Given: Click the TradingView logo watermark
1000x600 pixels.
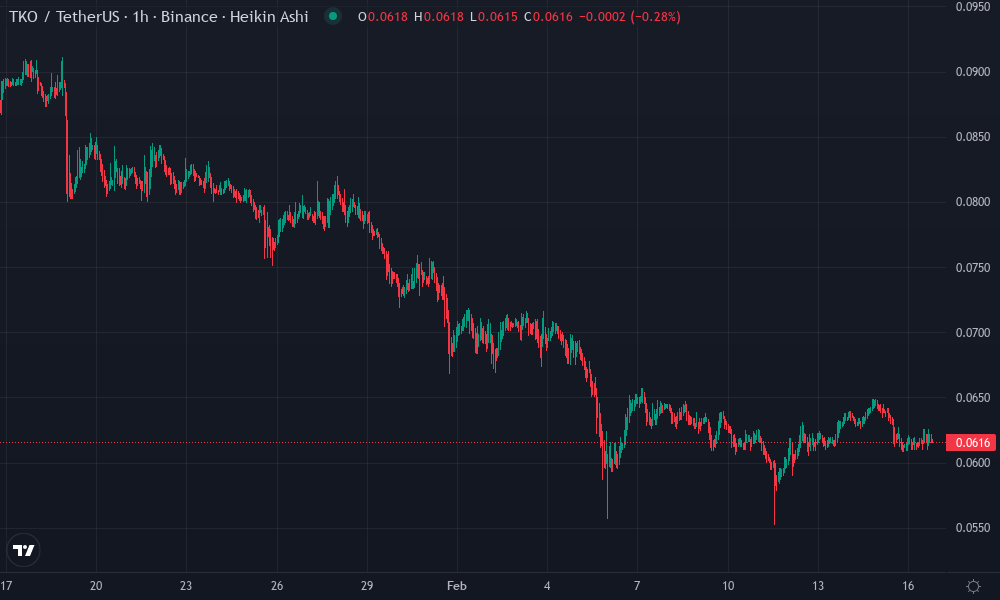Looking at the screenshot, I should 26,551.
